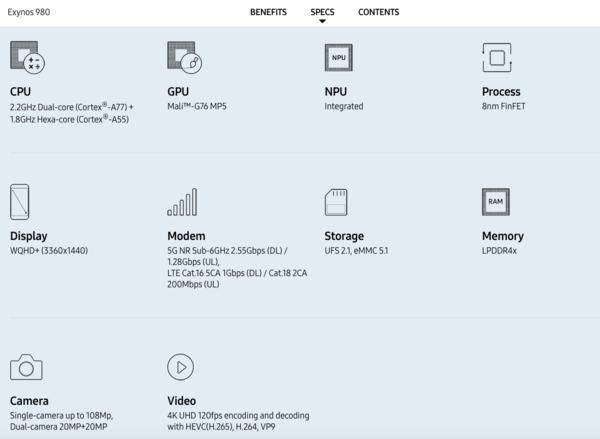
Task: Click the Process heading
Action: [x=501, y=92]
